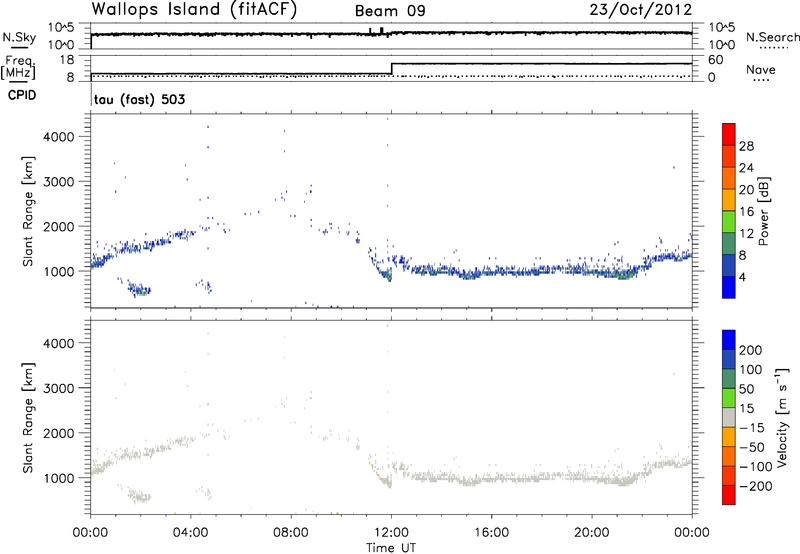Click the date 23/Oct/2012

641,10
